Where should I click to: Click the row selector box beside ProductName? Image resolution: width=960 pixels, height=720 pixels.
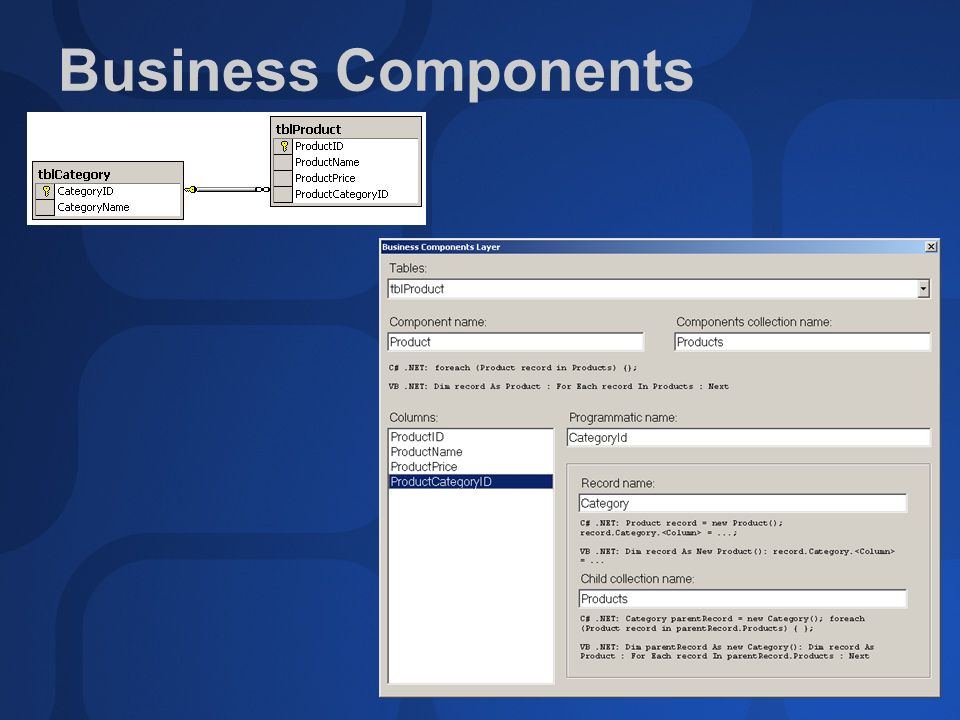tap(283, 162)
